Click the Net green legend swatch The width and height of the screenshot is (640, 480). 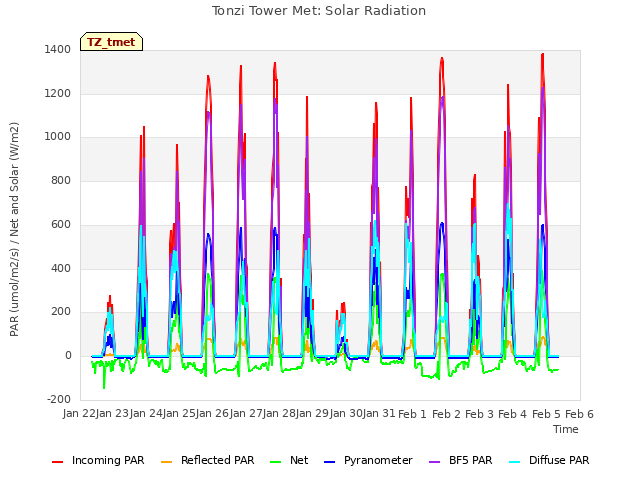tap(276, 462)
